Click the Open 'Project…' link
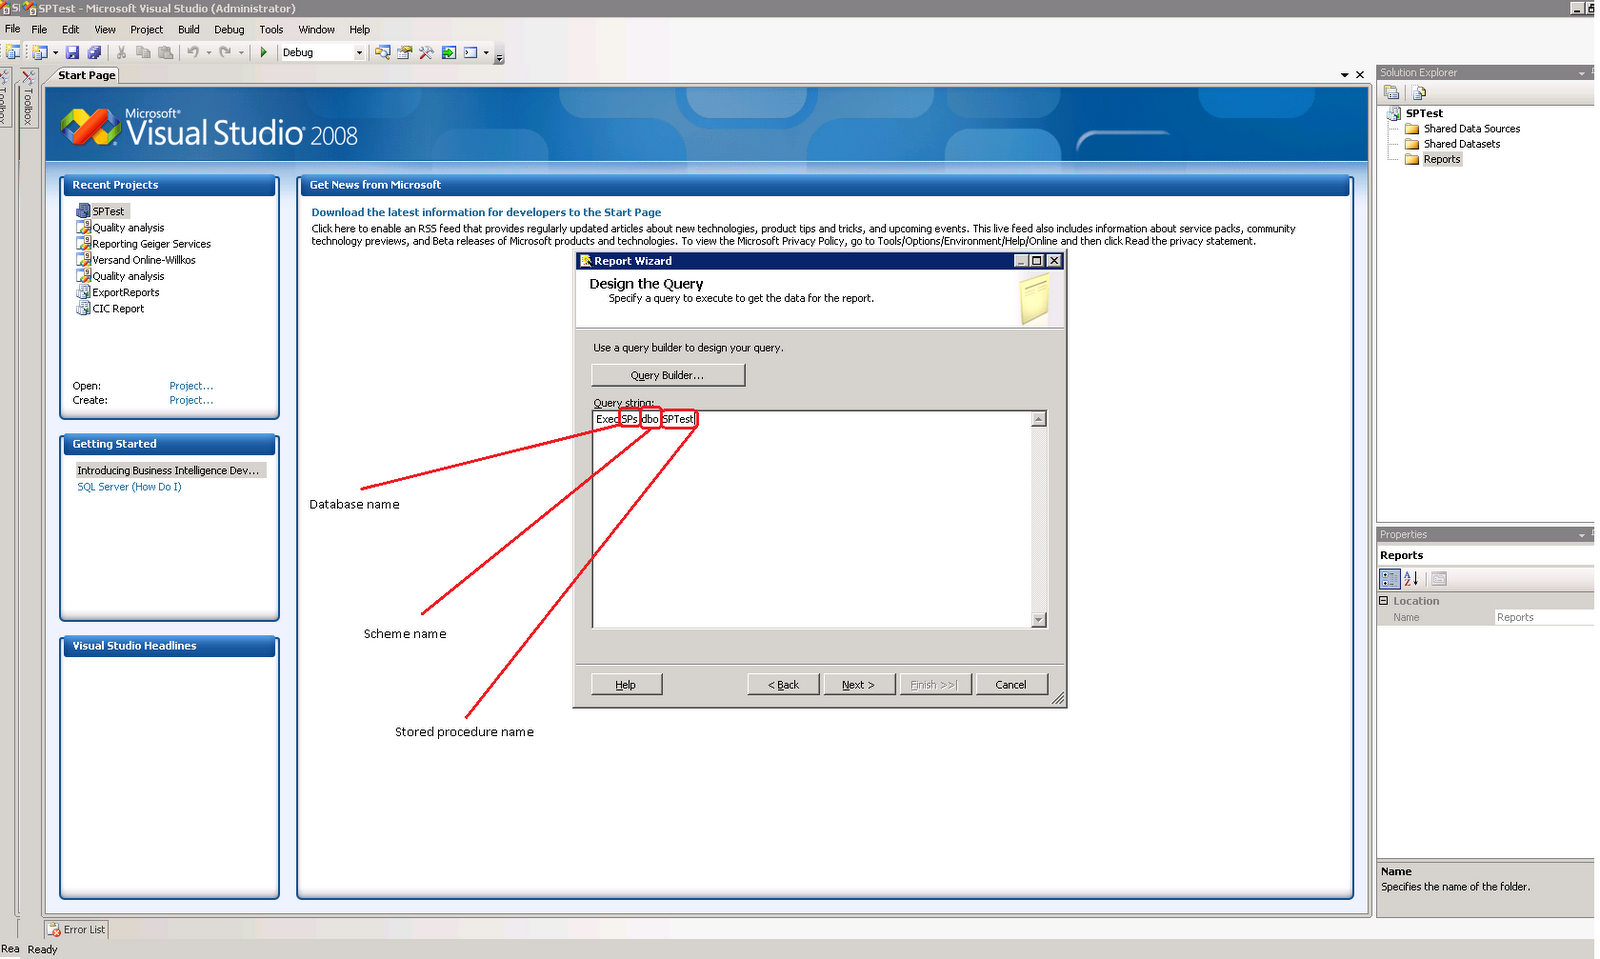Viewport: 1600px width, 959px height. (x=191, y=386)
